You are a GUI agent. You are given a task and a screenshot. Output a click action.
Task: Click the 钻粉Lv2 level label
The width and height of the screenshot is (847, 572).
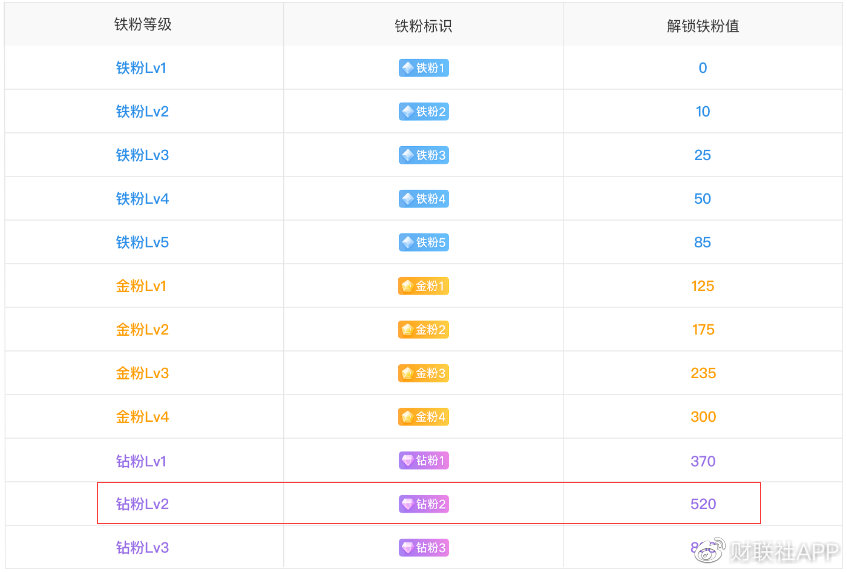coord(142,504)
